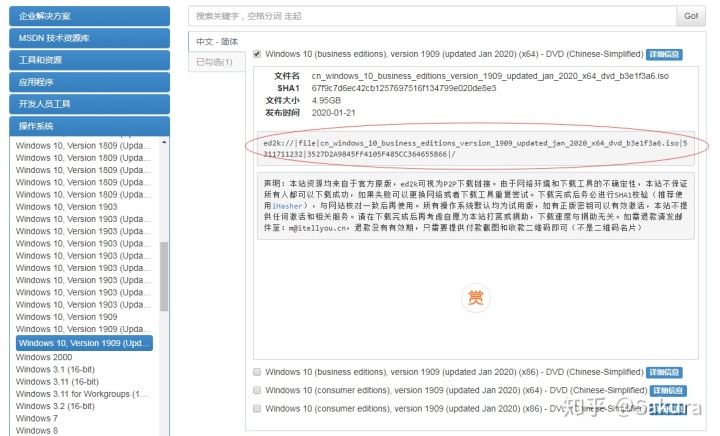
Task: Select Windows 7 in the OS list
Action: [37, 419]
